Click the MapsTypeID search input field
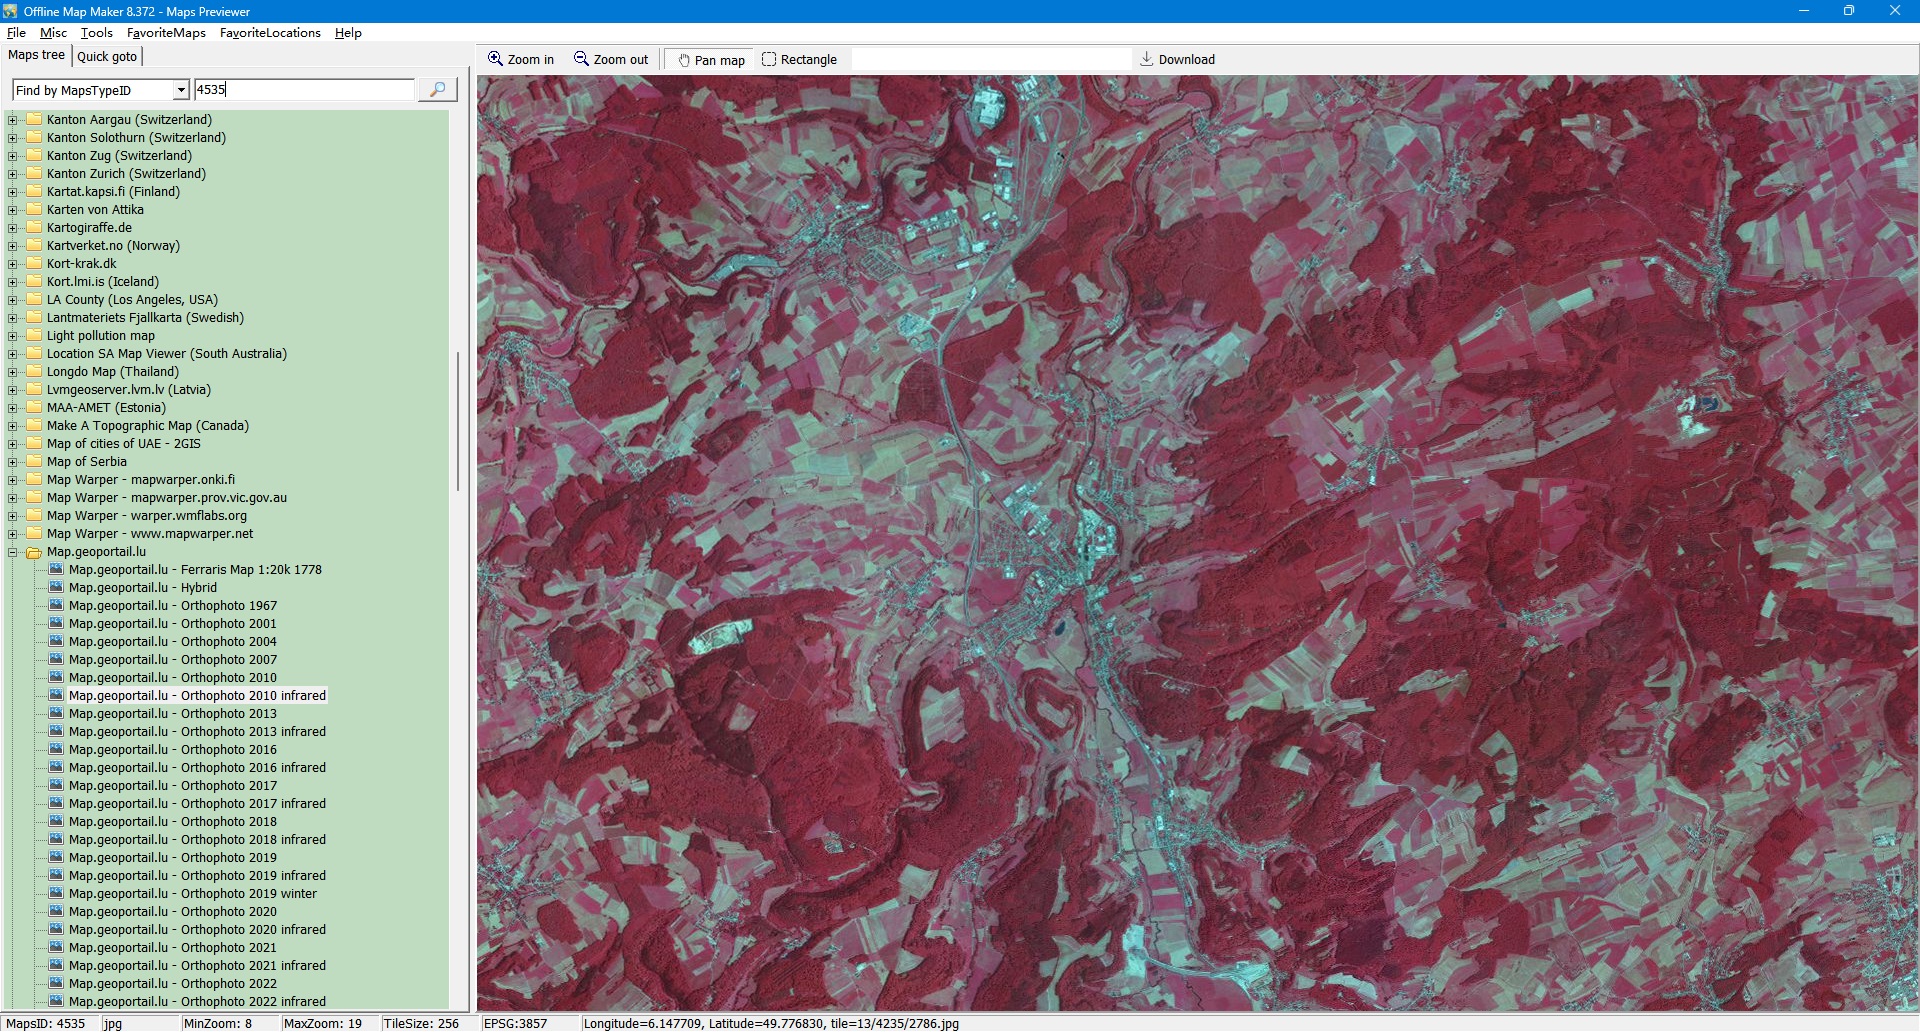 point(304,90)
